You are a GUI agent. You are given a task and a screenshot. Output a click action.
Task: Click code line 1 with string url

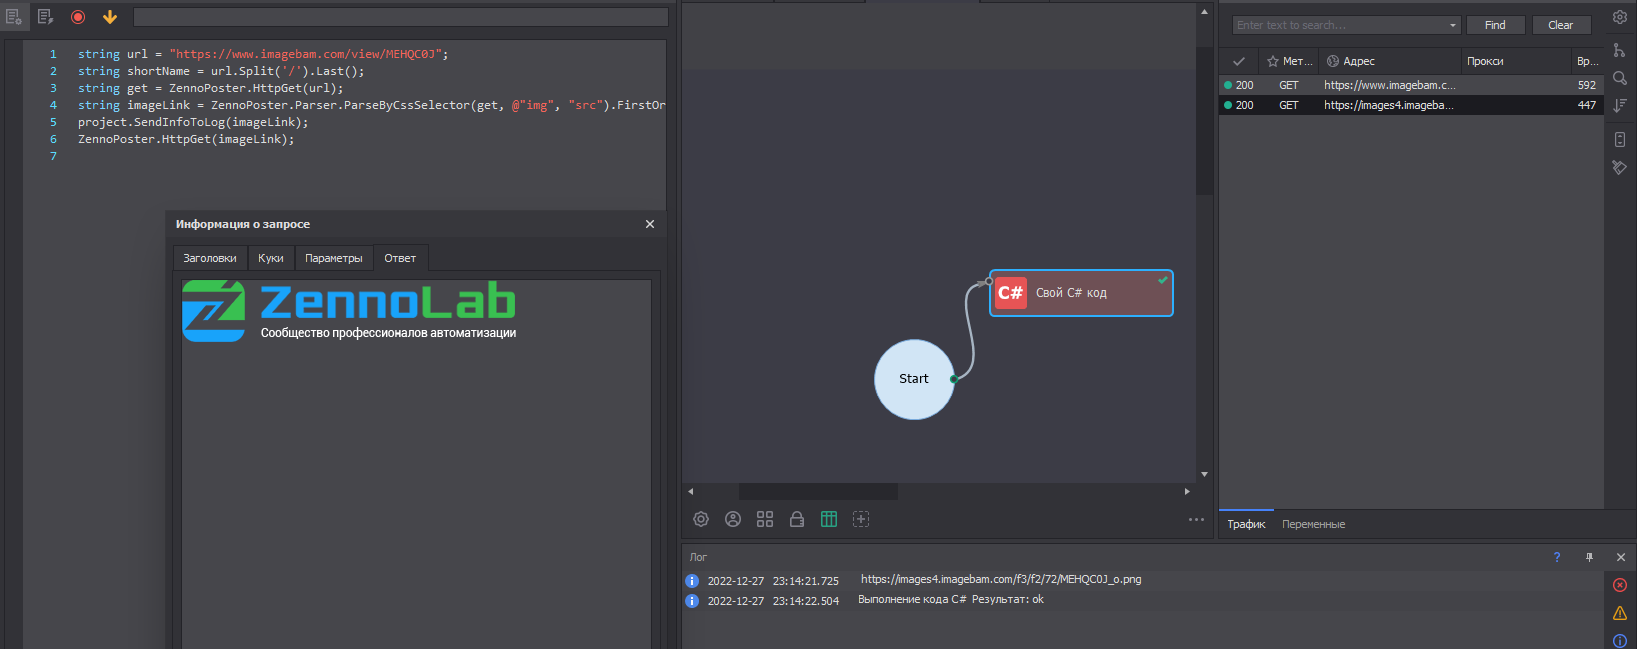click(x=263, y=54)
